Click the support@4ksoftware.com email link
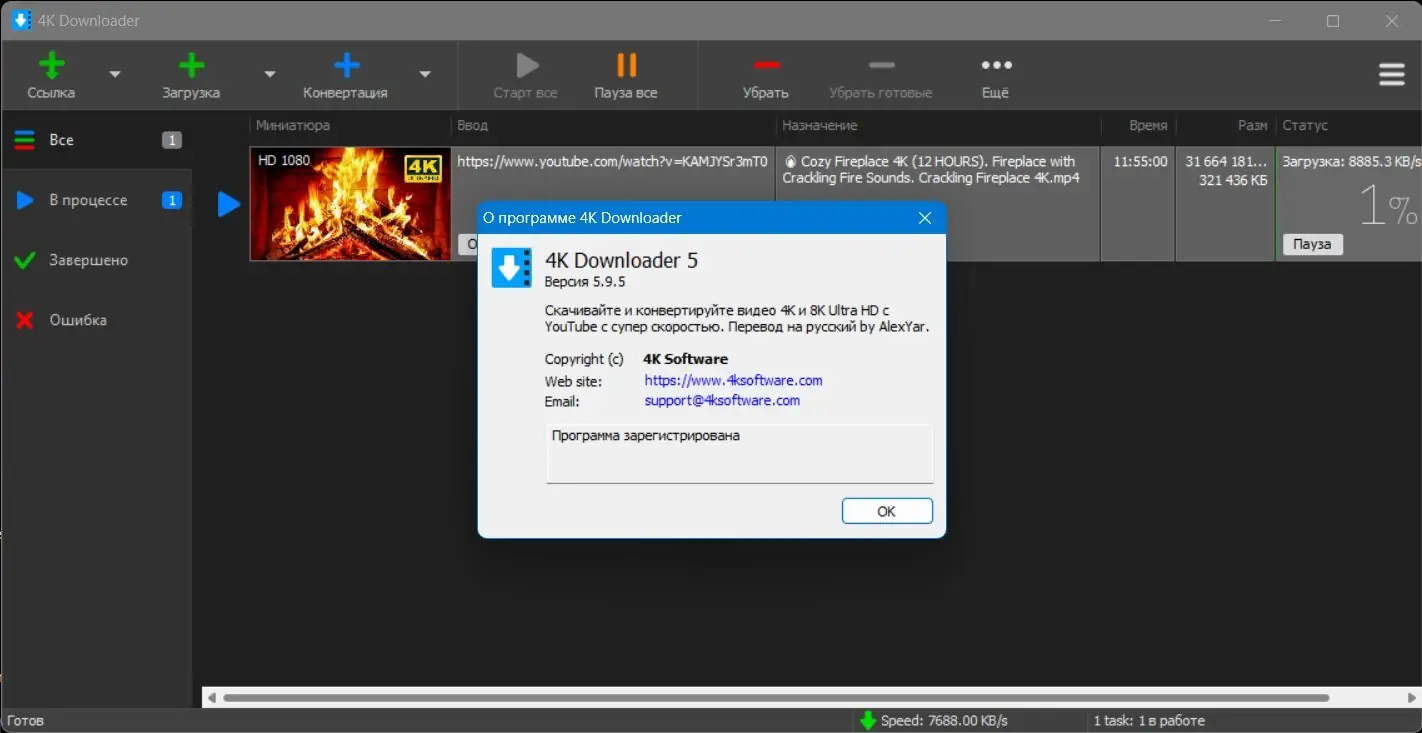The height and width of the screenshot is (733, 1422). tap(722, 400)
